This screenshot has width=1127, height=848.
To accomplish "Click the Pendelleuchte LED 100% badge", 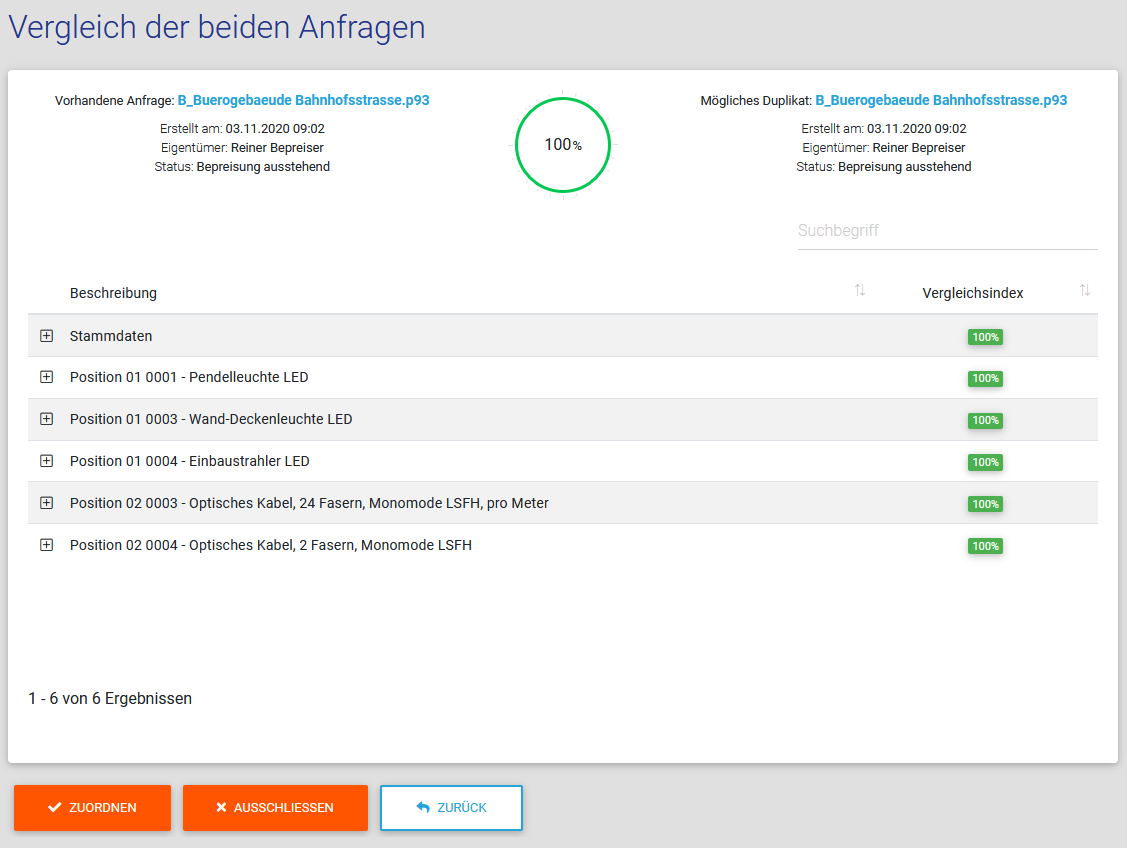I will click(985, 379).
